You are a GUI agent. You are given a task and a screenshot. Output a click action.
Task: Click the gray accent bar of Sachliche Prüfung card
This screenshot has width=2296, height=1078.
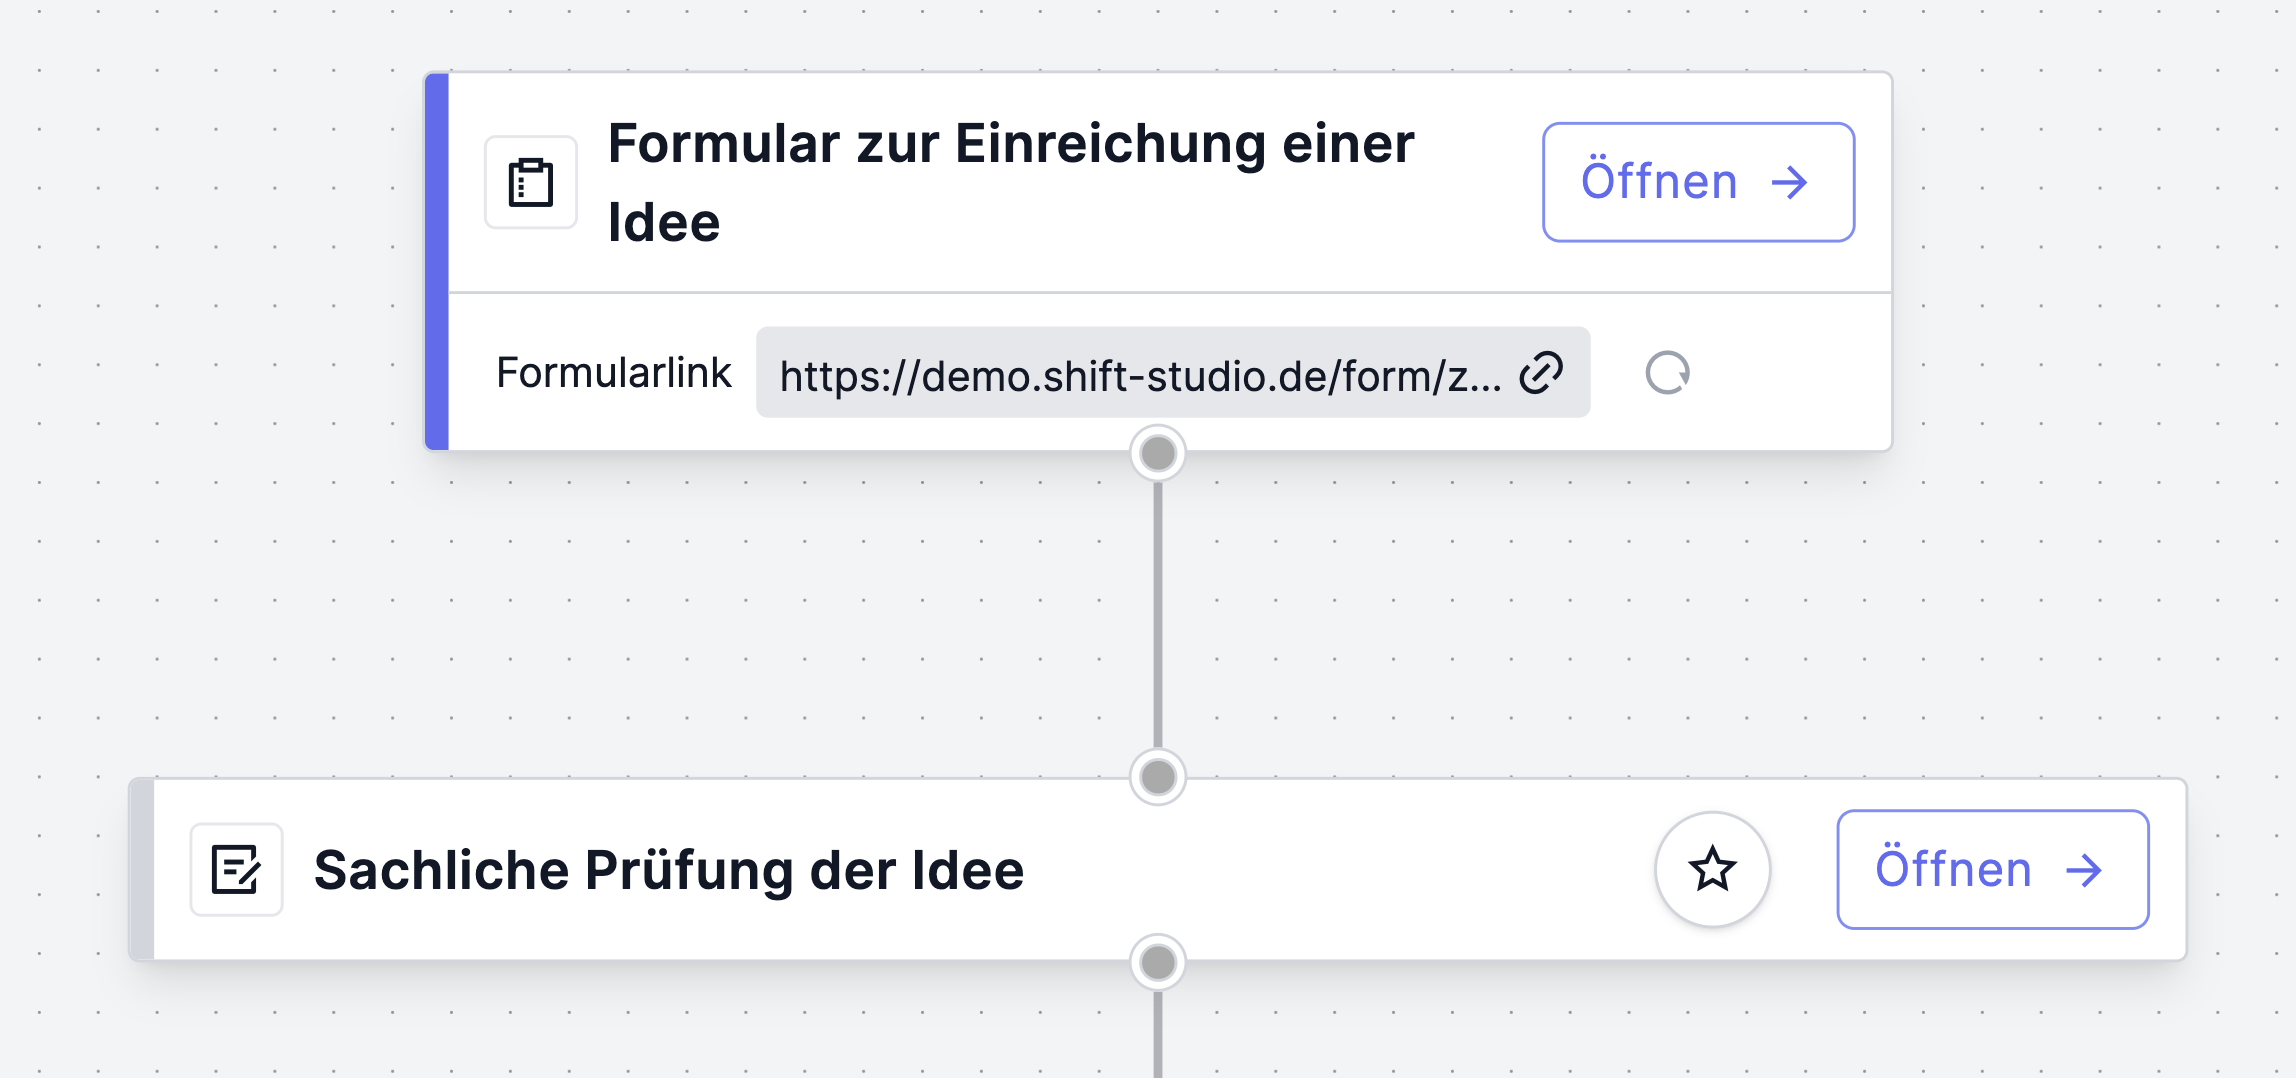[x=142, y=869]
